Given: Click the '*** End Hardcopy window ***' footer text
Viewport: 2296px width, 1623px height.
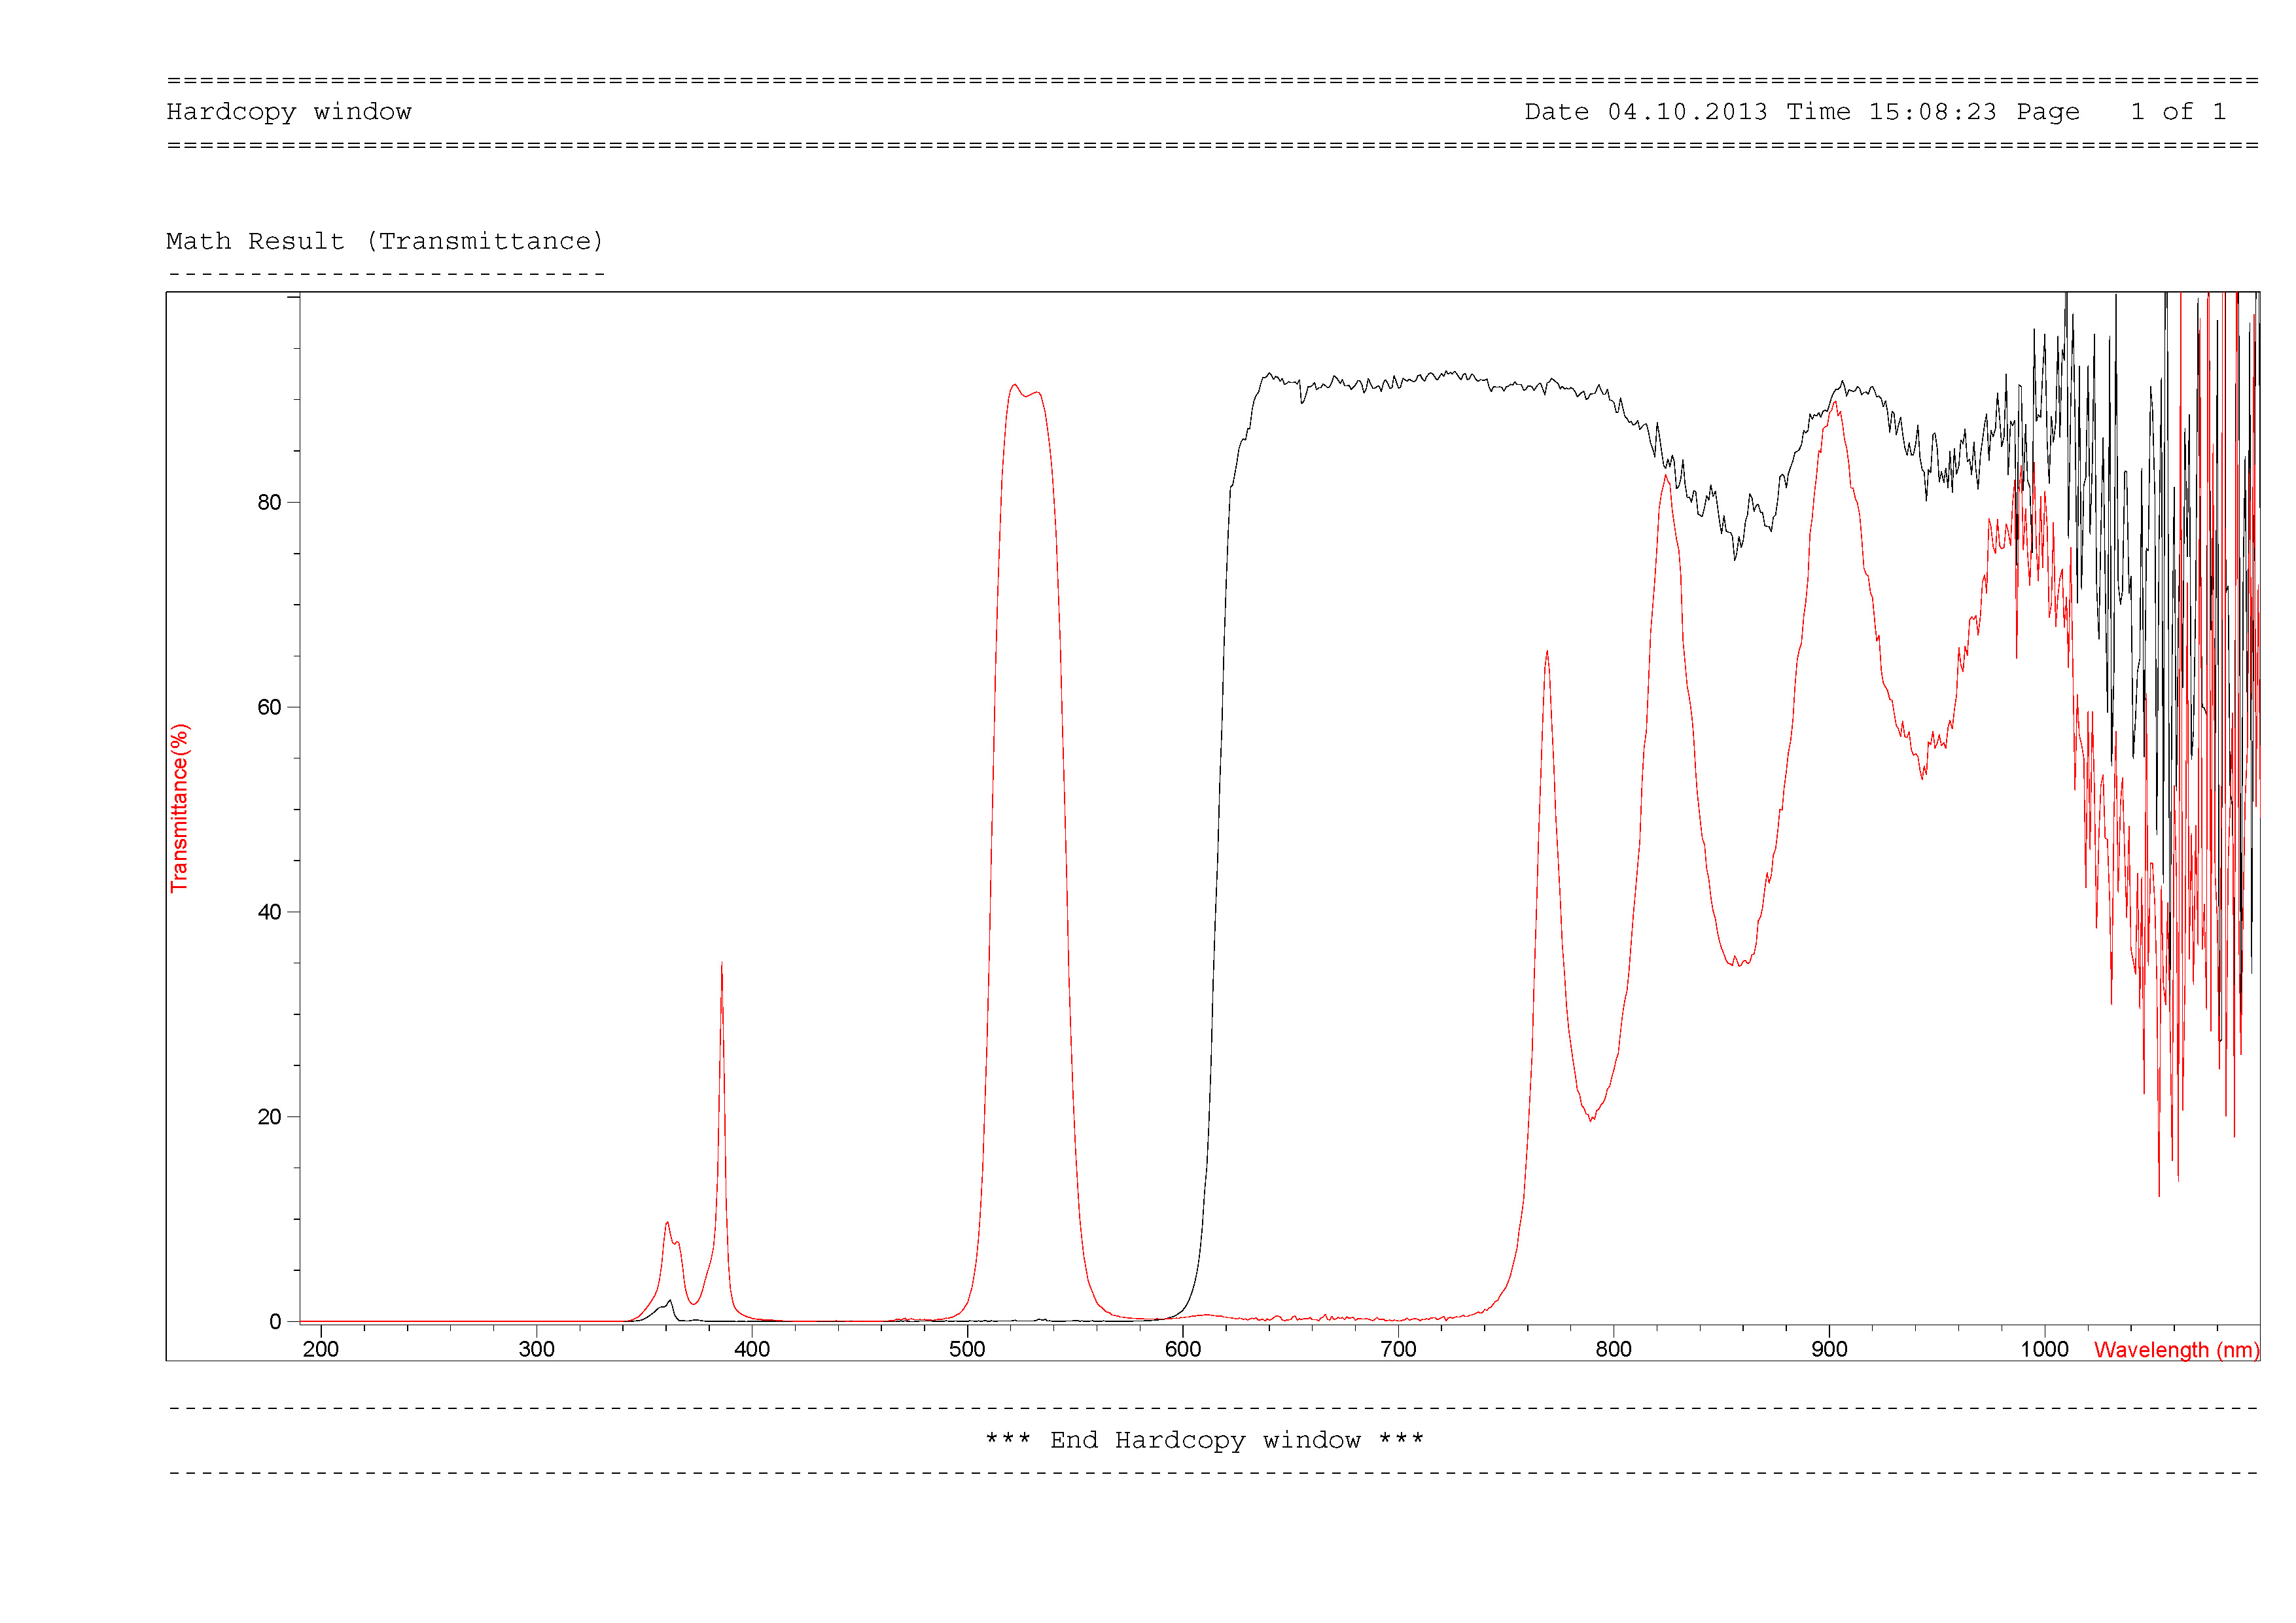Looking at the screenshot, I should tap(1204, 1440).
